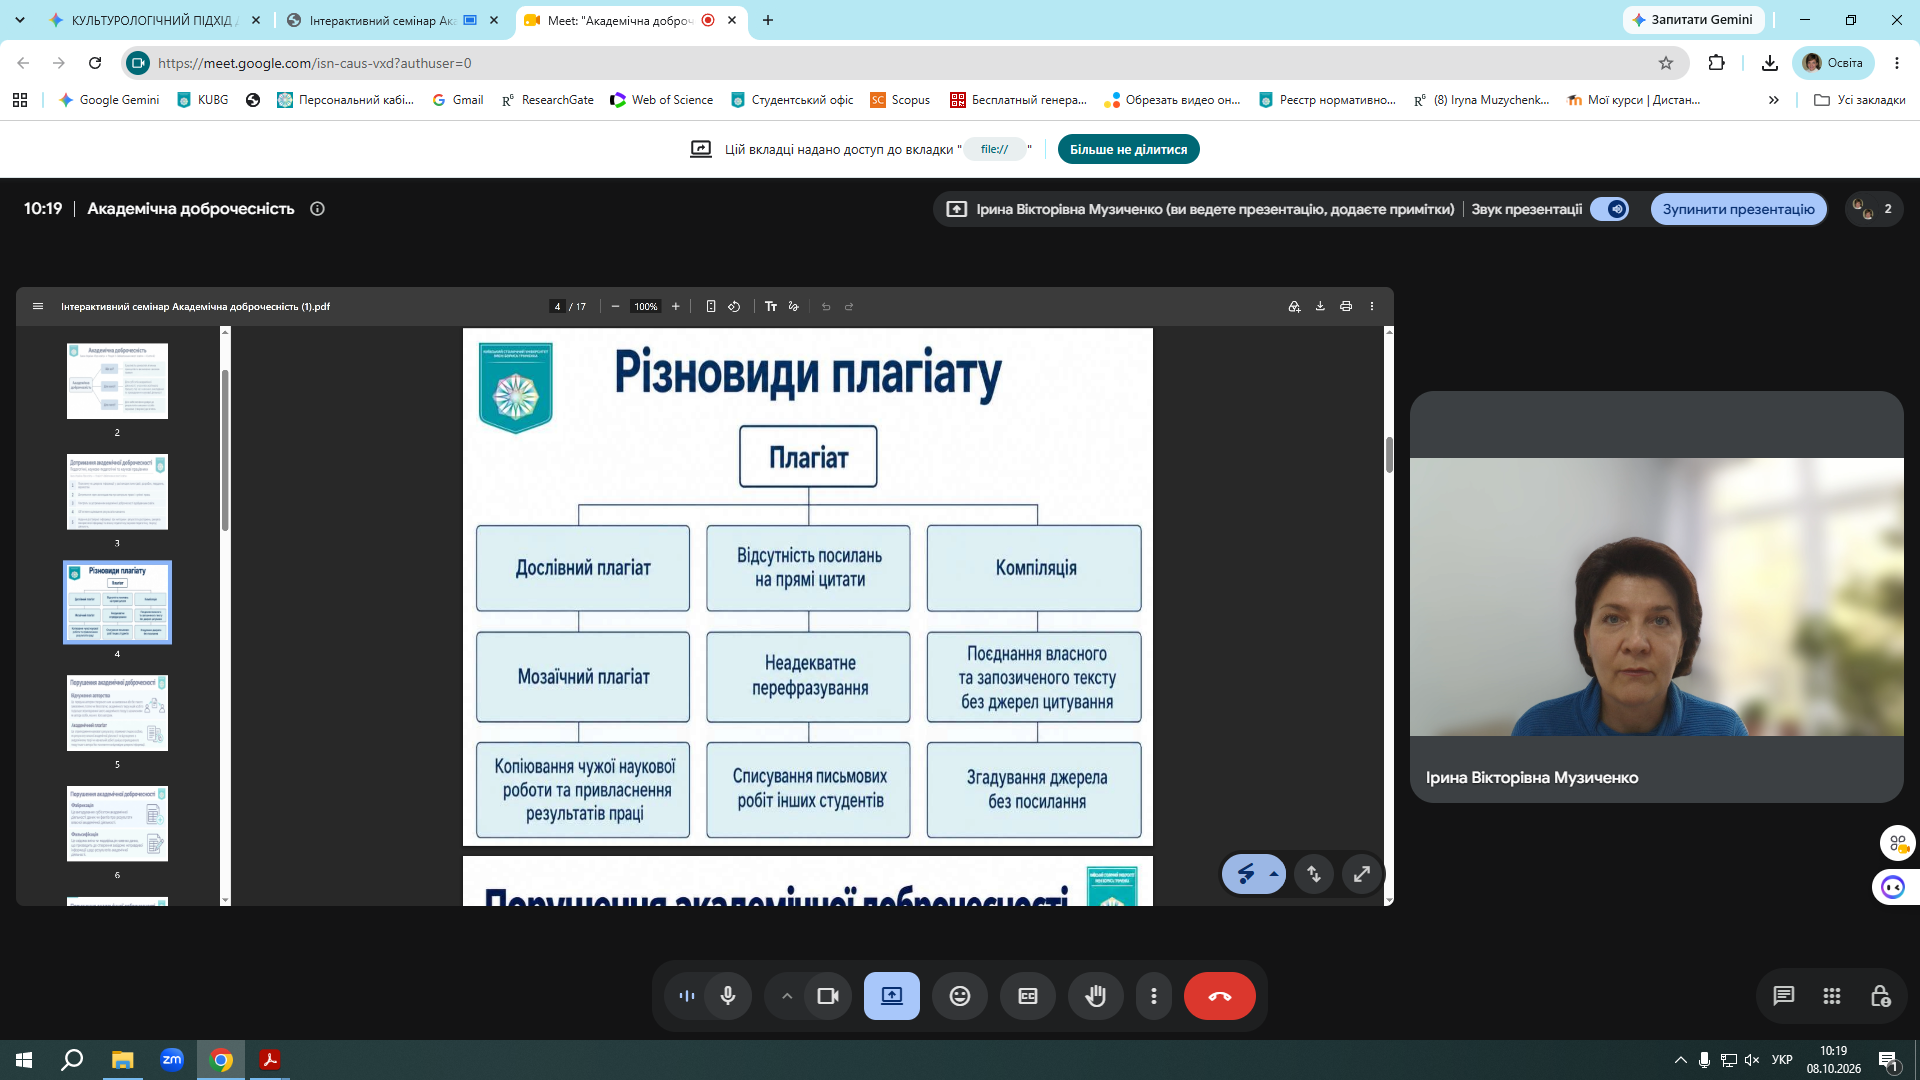Open emoji reactions in Meet
Image resolution: width=1920 pixels, height=1080 pixels.
960,996
